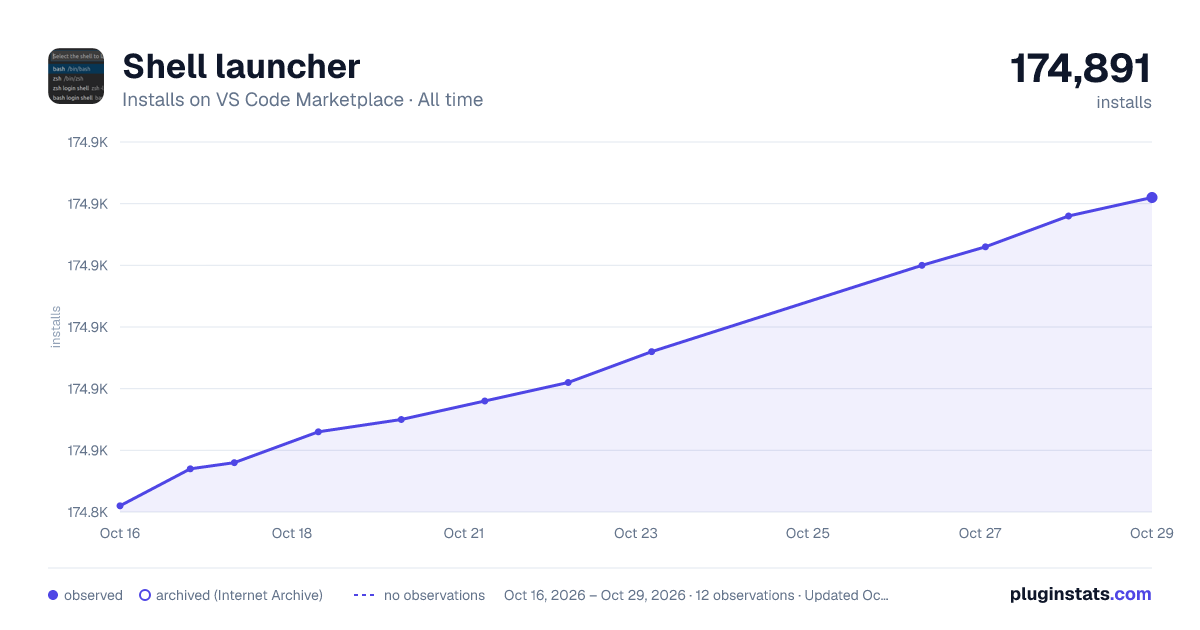Select the large final data point at Oct 29

click(1152, 198)
